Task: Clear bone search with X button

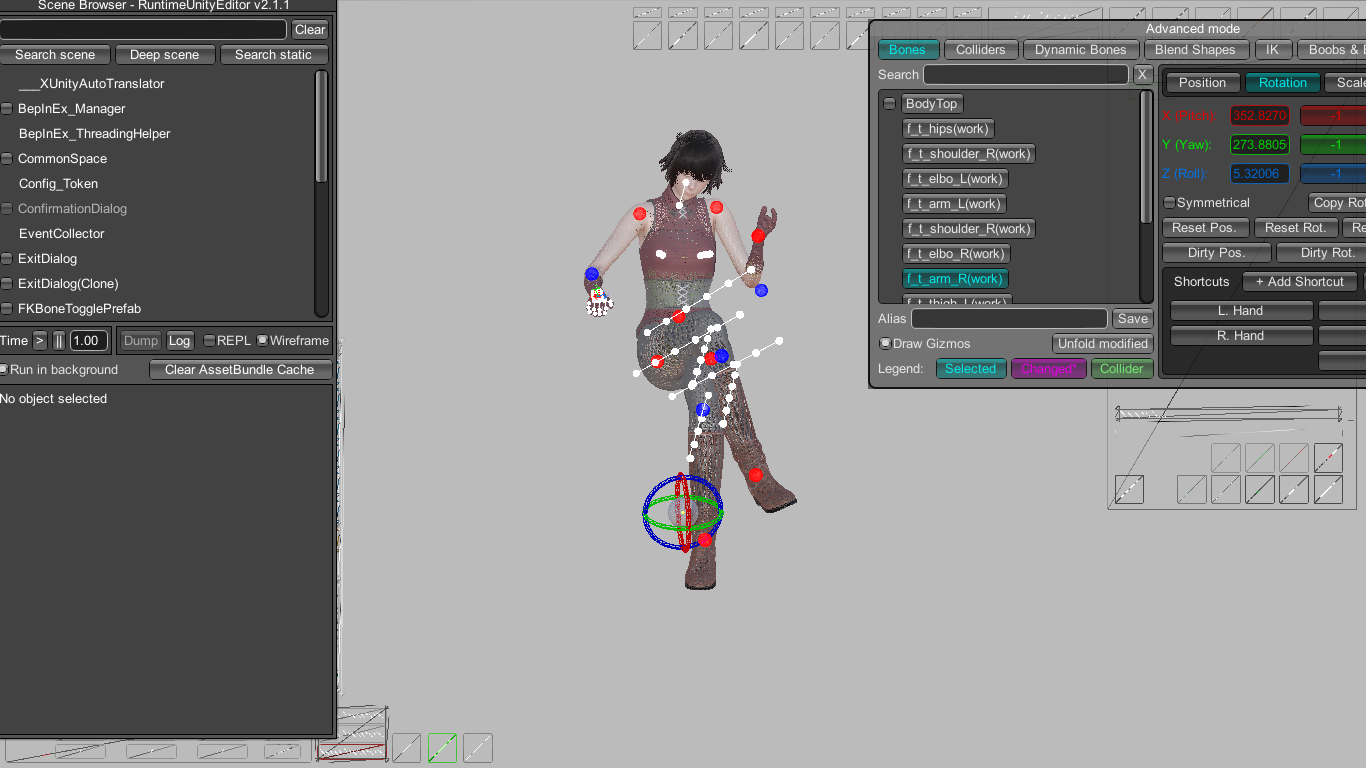Action: pos(1143,75)
